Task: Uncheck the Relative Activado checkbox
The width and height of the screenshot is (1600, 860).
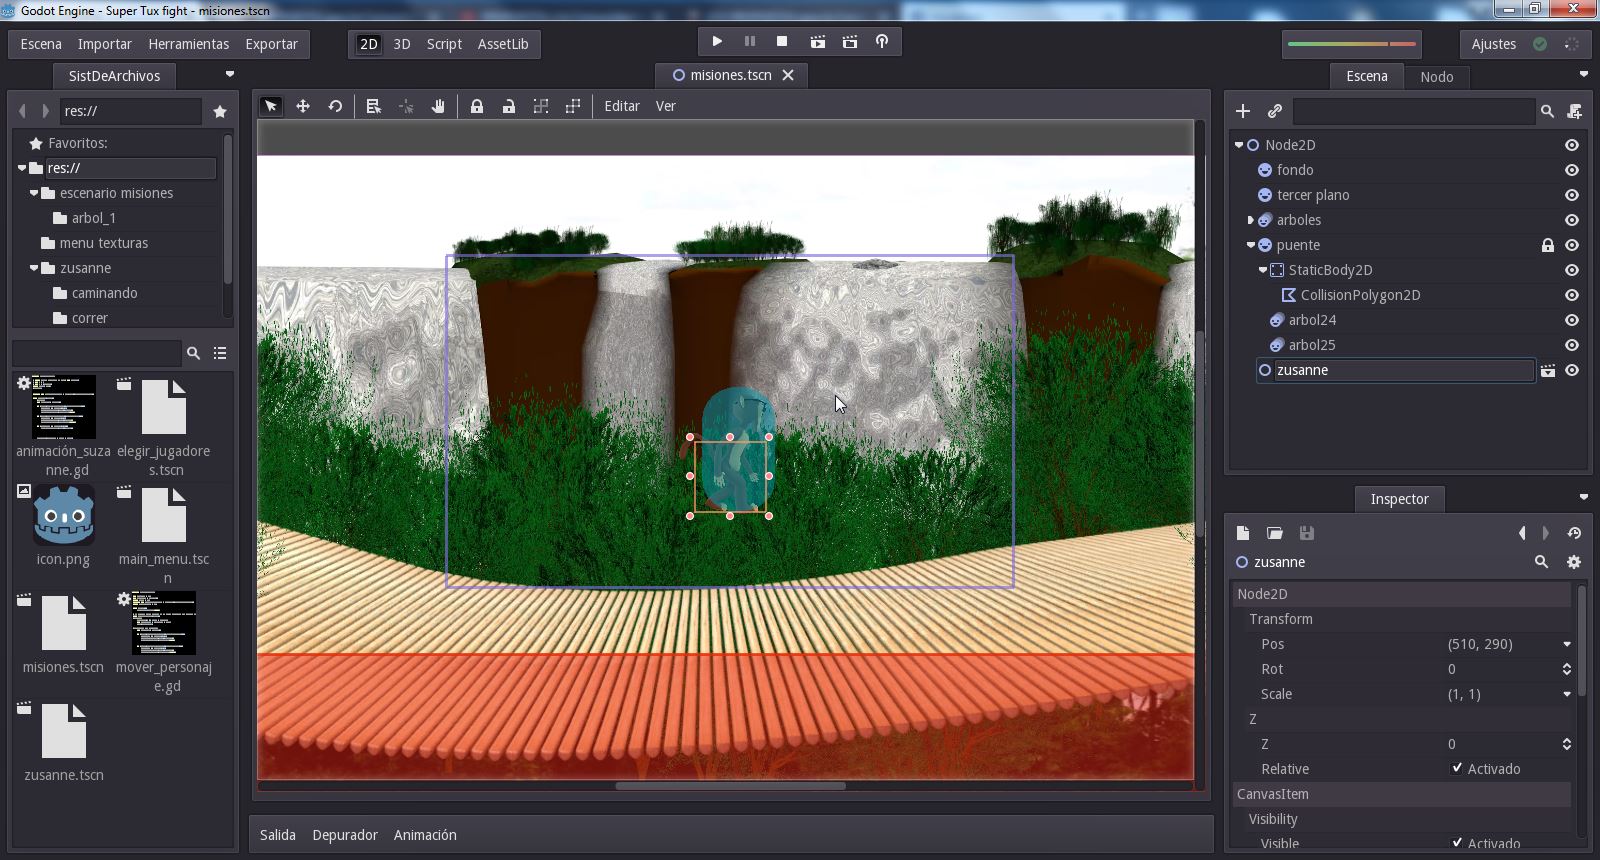Action: coord(1457,768)
